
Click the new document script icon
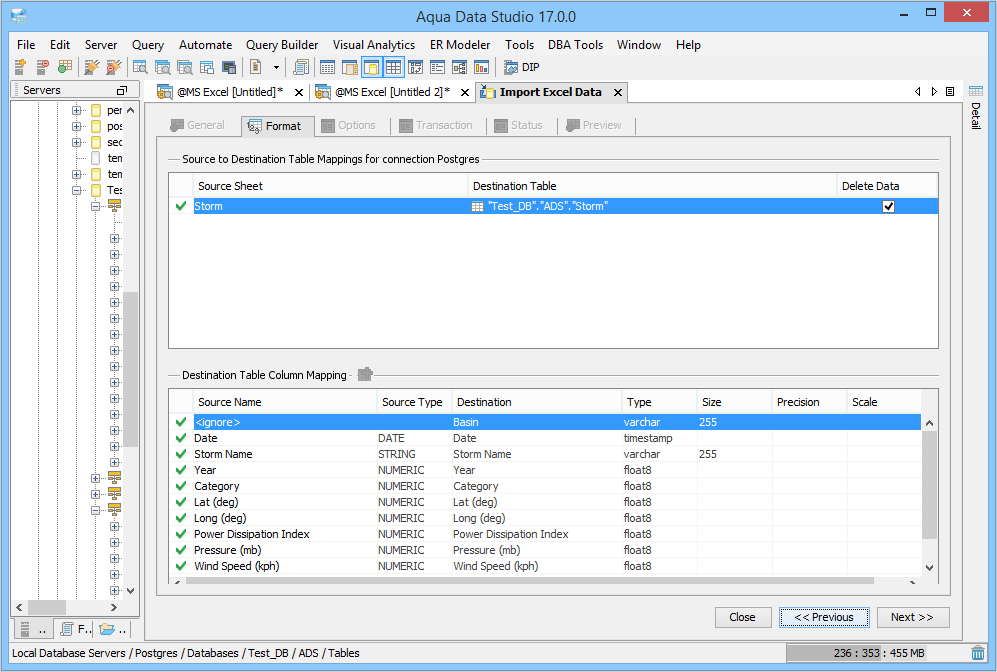pos(256,67)
